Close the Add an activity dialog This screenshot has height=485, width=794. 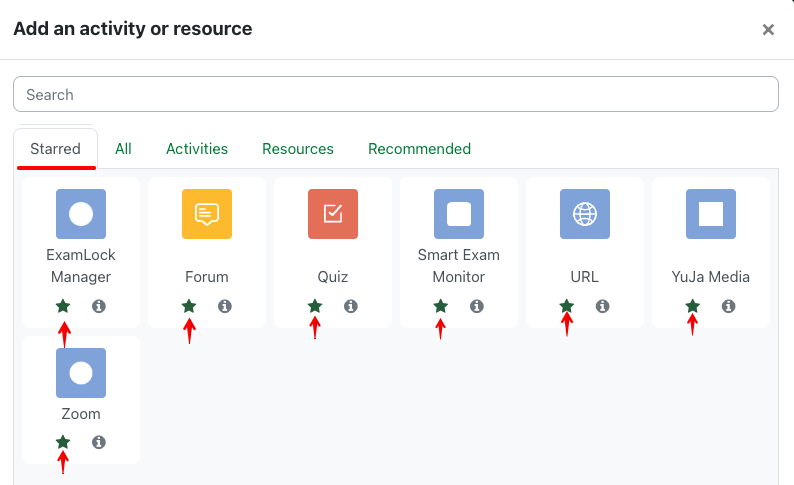click(768, 29)
